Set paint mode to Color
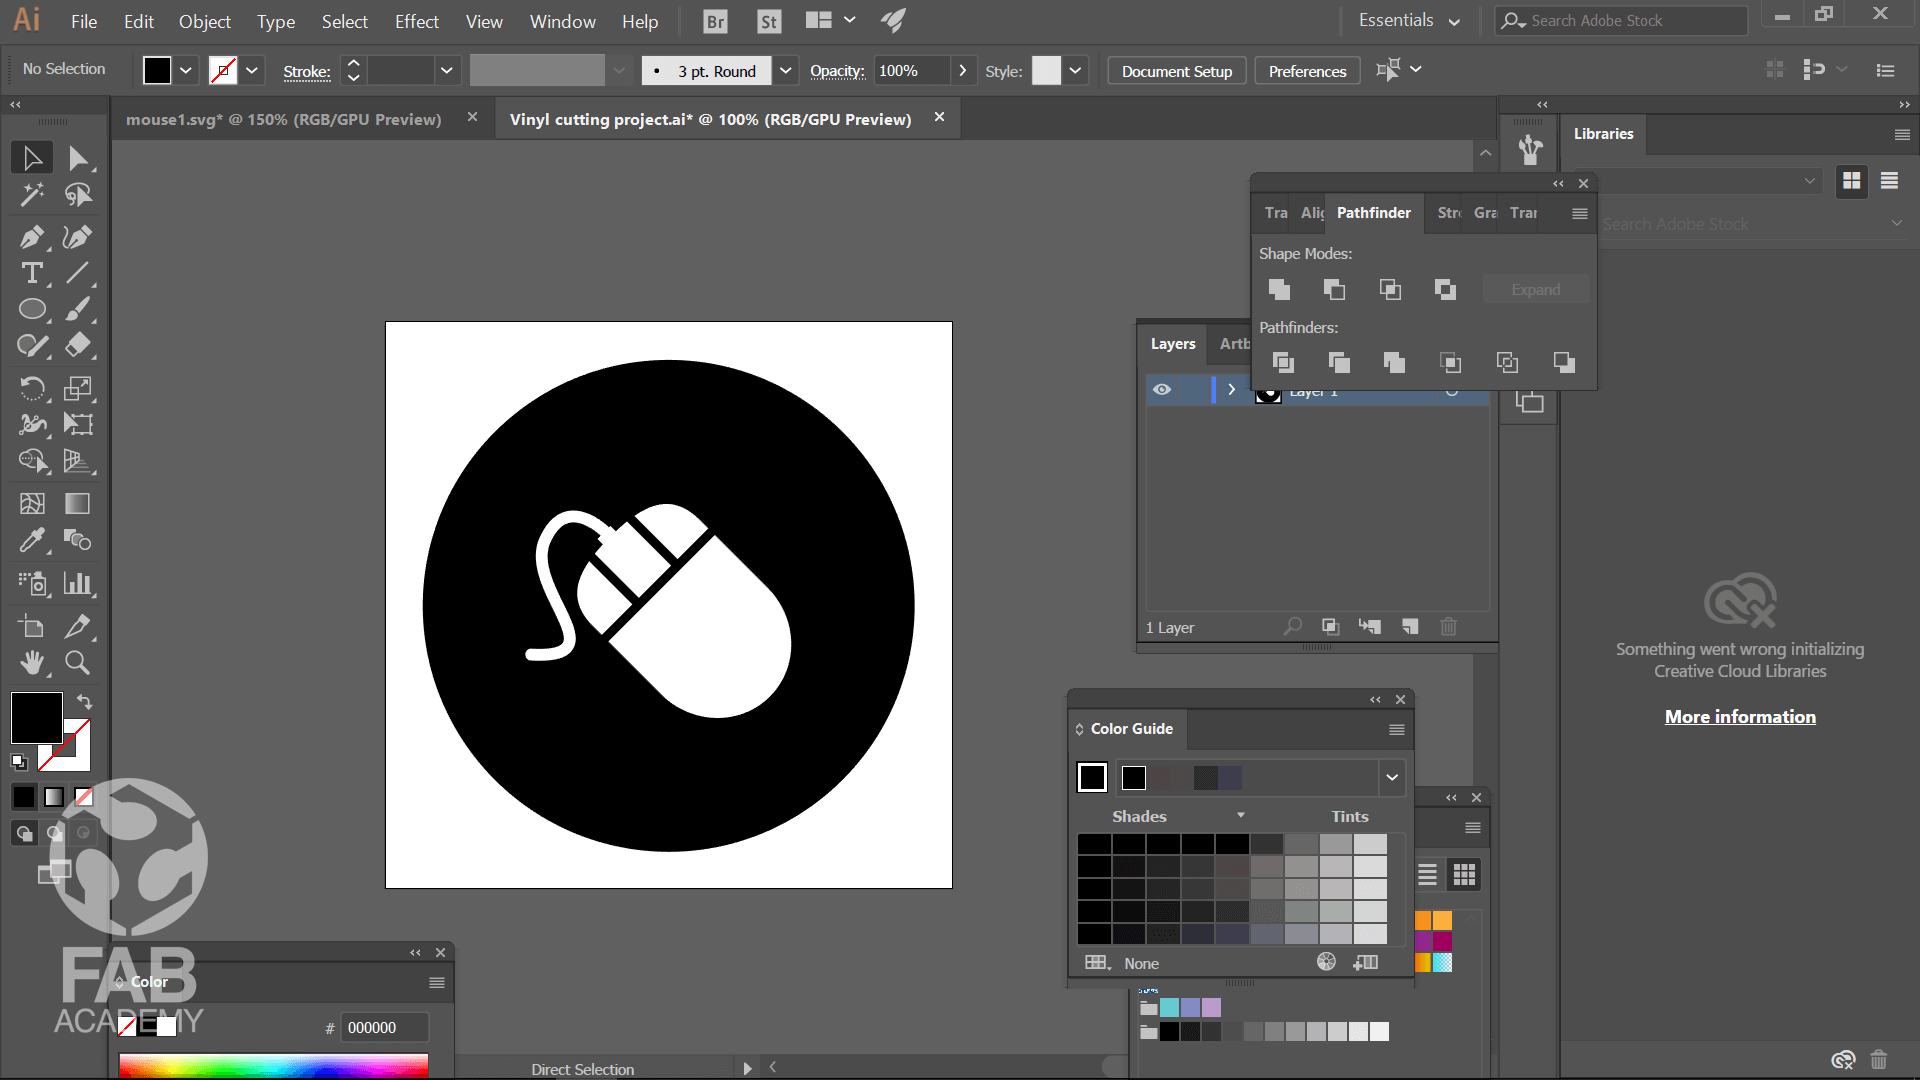The image size is (1920, 1080). click(24, 797)
